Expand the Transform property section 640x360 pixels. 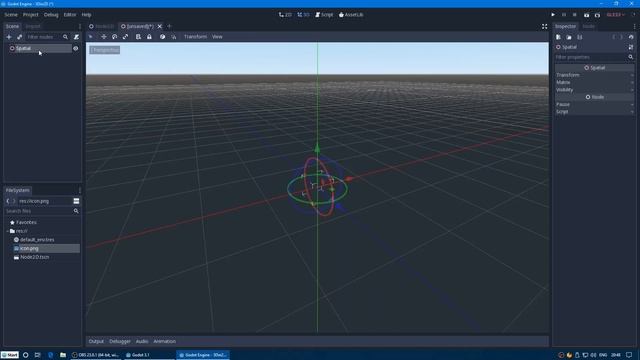[x=594, y=75]
